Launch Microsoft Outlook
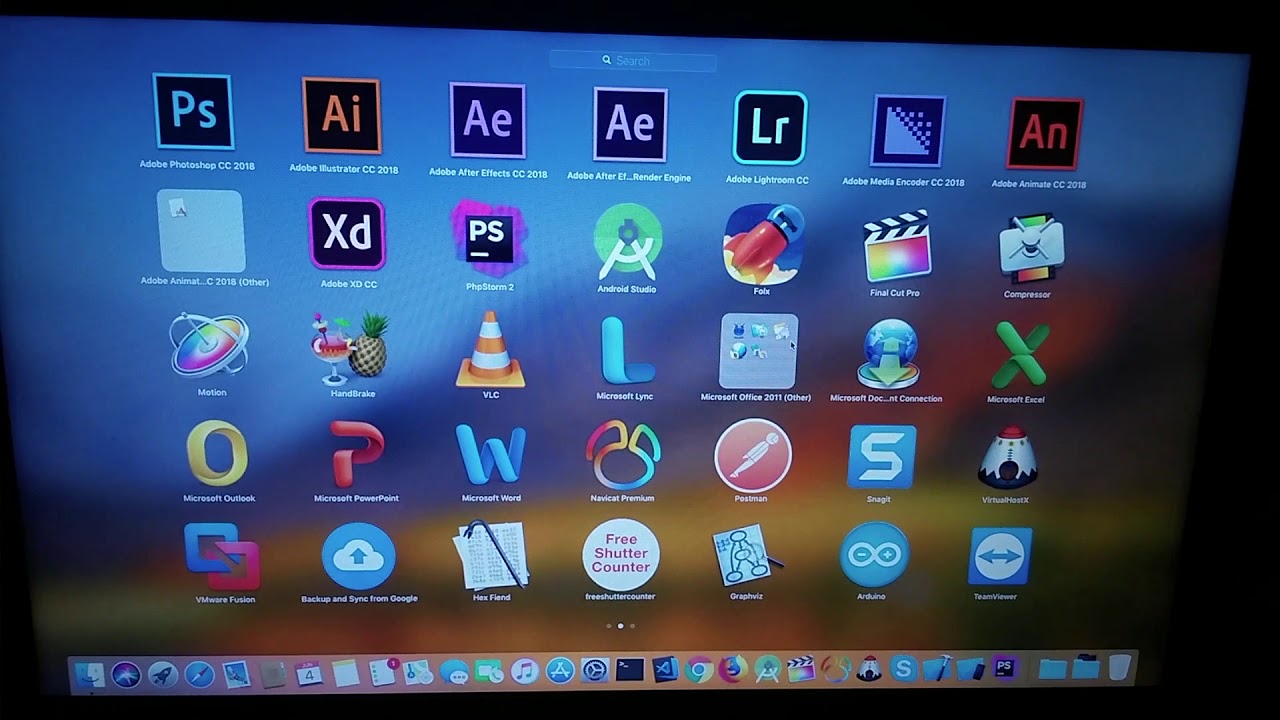This screenshot has height=720, width=1280. tap(217, 453)
